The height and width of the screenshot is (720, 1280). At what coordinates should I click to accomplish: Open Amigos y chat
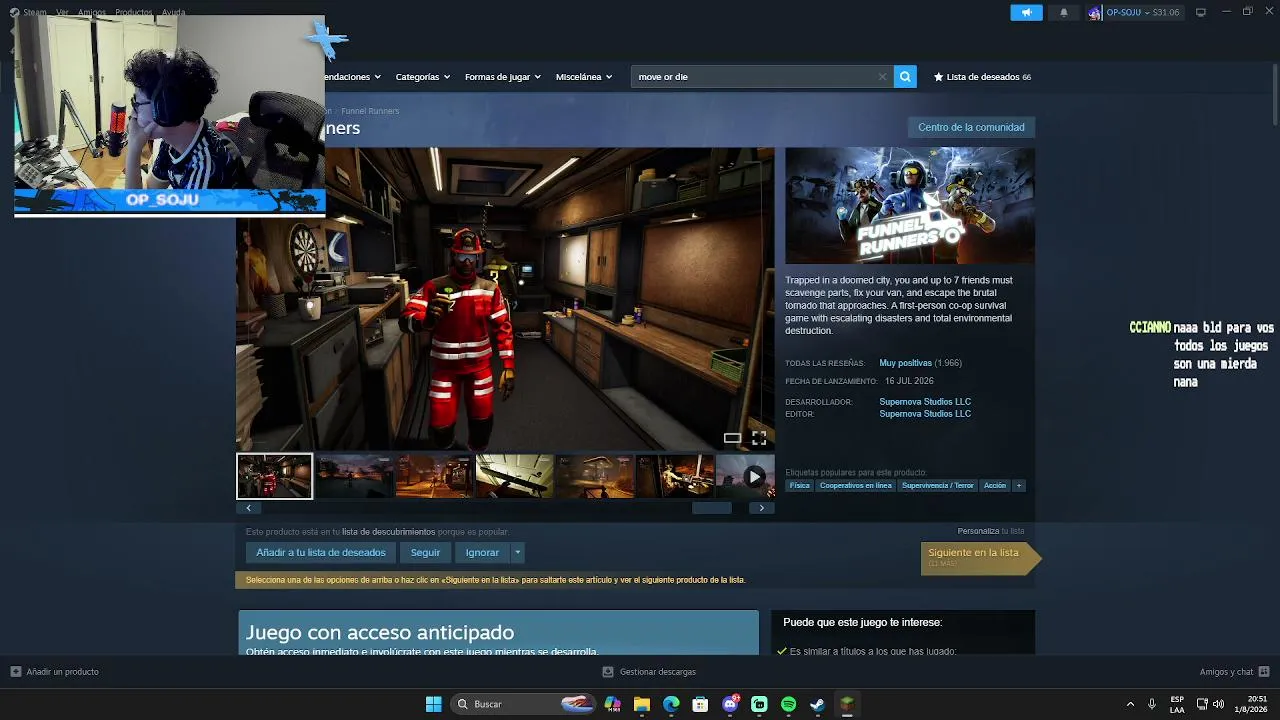tap(1234, 672)
